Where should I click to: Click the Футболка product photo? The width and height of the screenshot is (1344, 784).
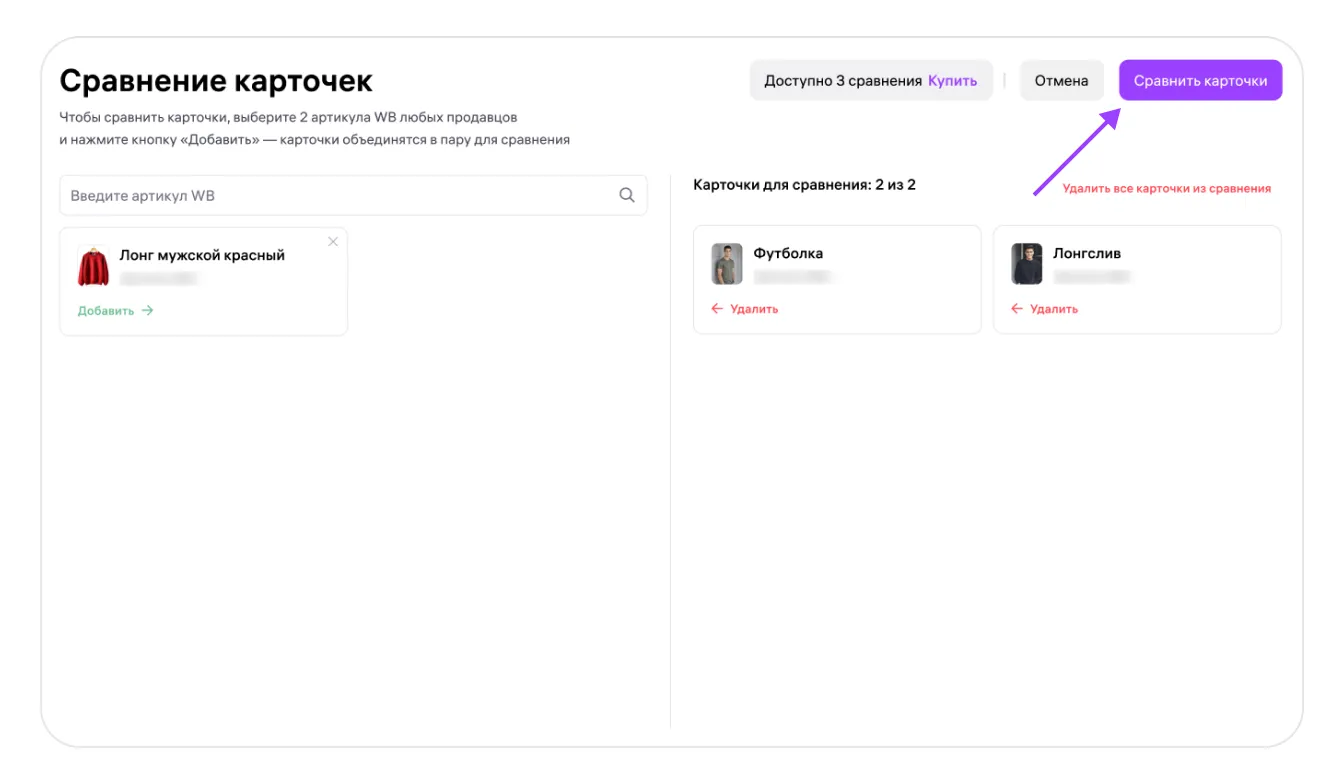click(727, 264)
